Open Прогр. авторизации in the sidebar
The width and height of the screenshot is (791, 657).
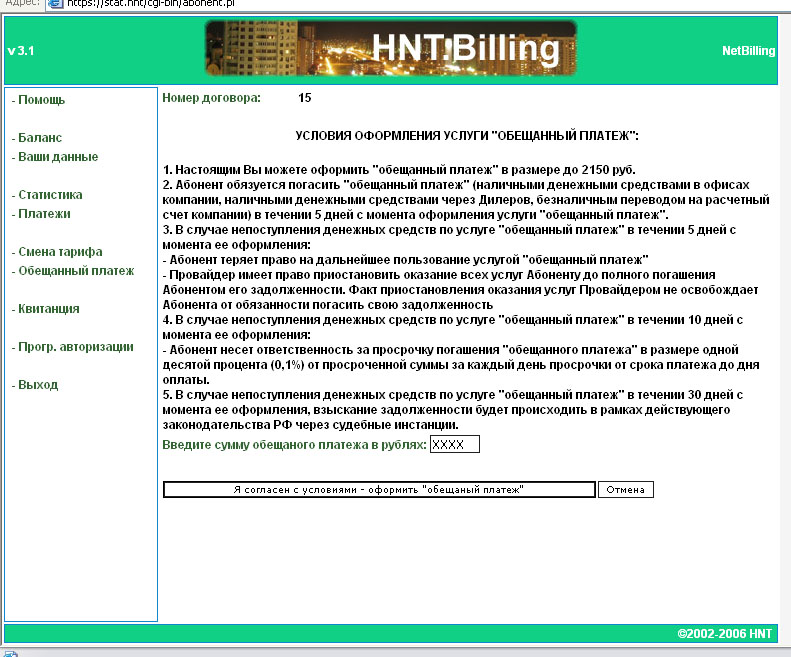(x=76, y=347)
